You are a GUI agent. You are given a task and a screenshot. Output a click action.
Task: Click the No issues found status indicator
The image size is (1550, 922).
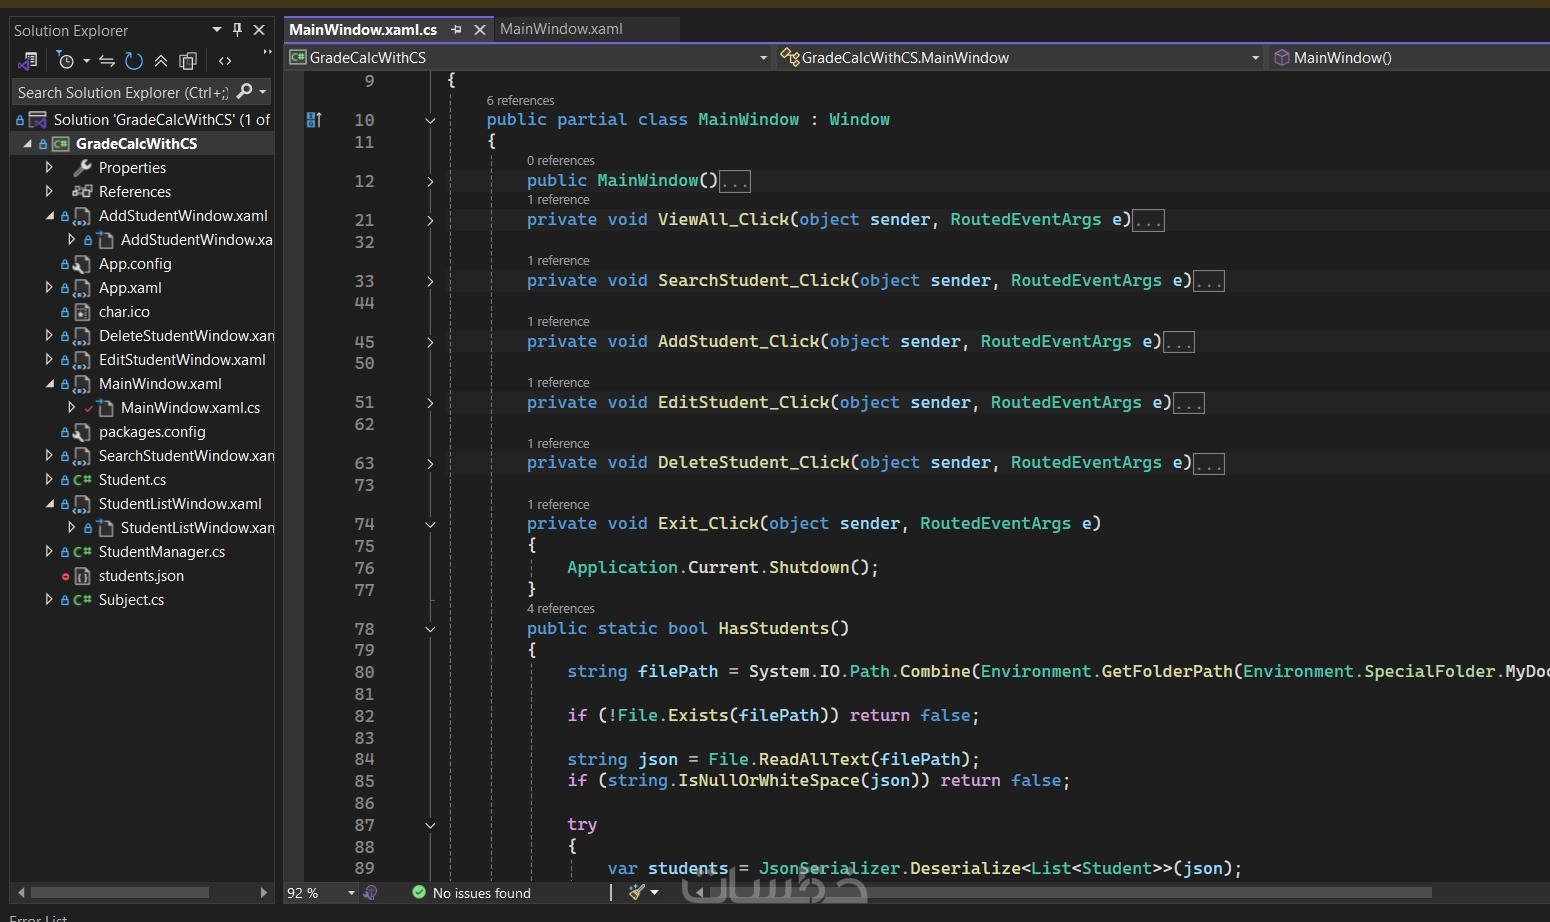click(x=481, y=893)
